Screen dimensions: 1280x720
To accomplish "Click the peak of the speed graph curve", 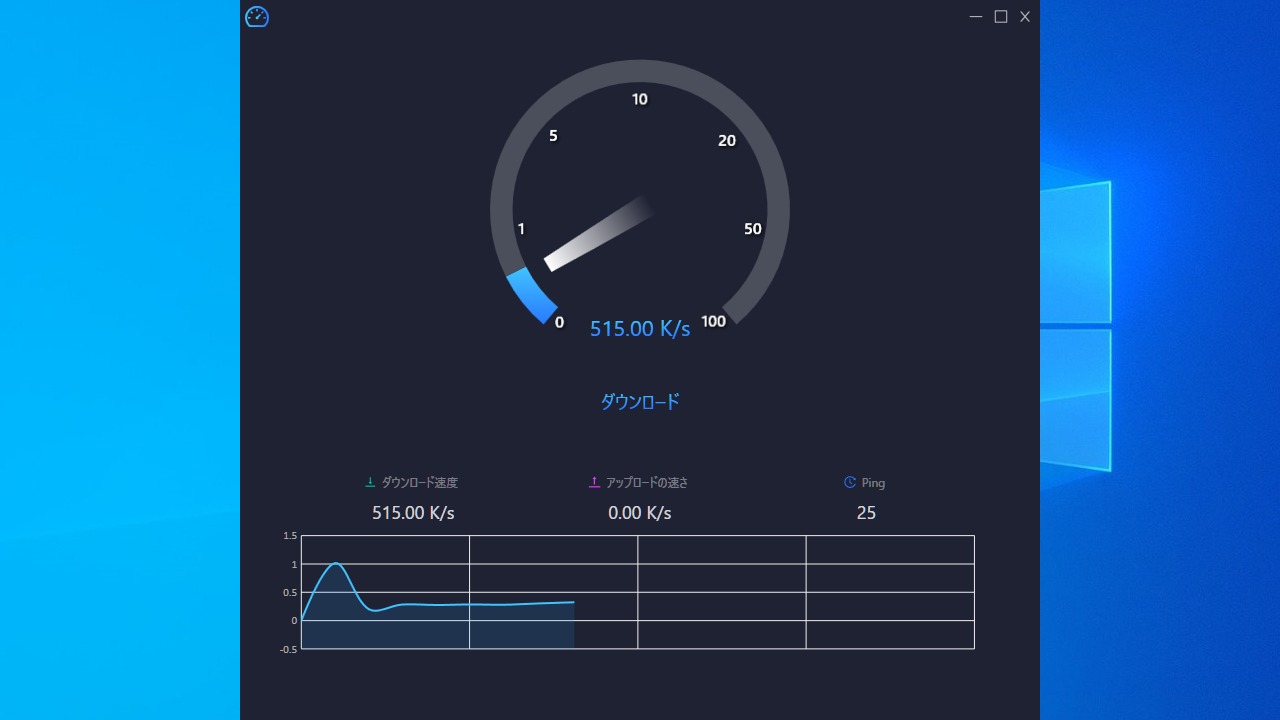I will (336, 563).
